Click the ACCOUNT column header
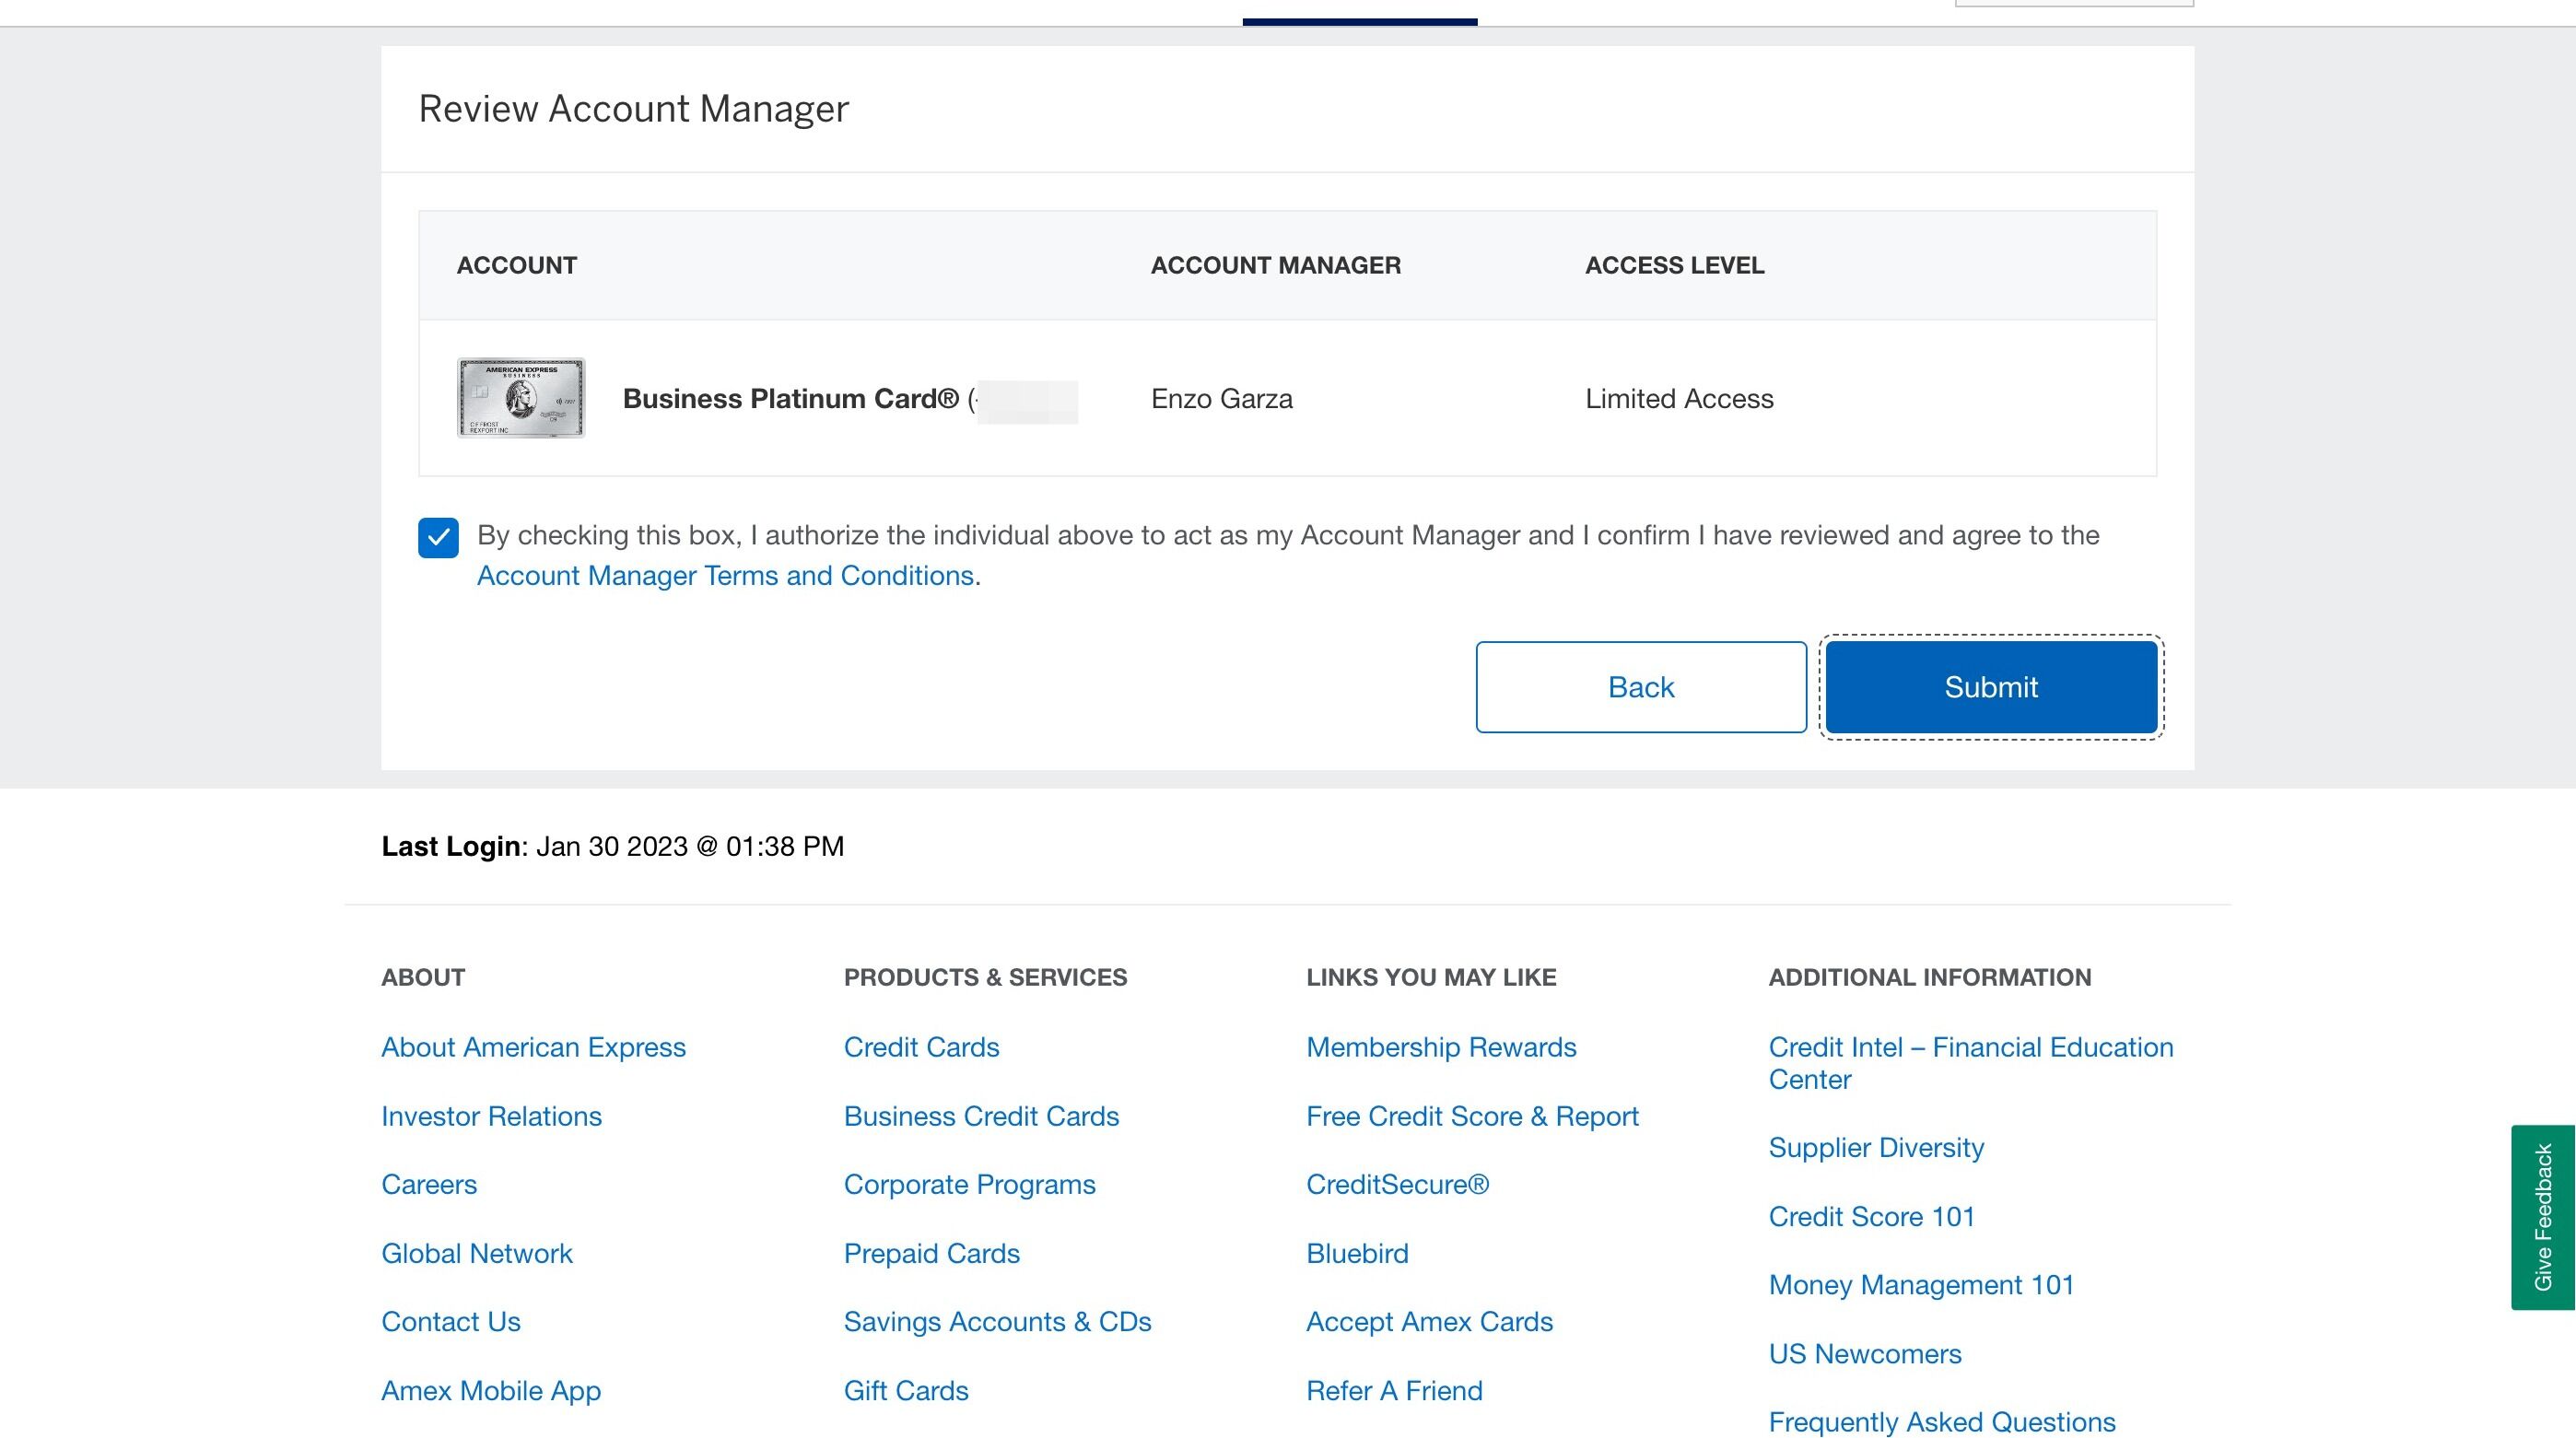 click(517, 265)
